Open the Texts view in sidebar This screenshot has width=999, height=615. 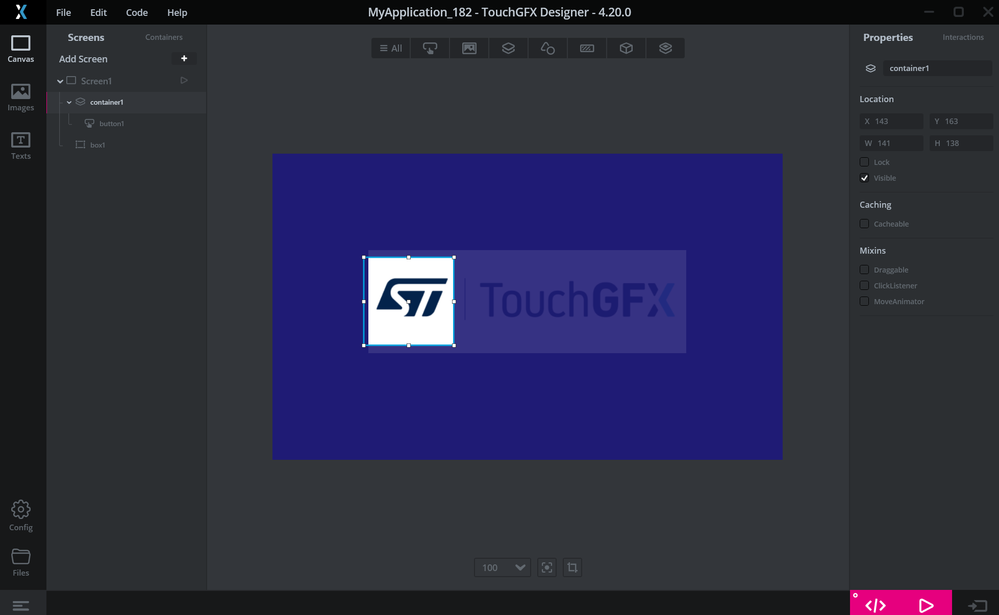pos(20,146)
